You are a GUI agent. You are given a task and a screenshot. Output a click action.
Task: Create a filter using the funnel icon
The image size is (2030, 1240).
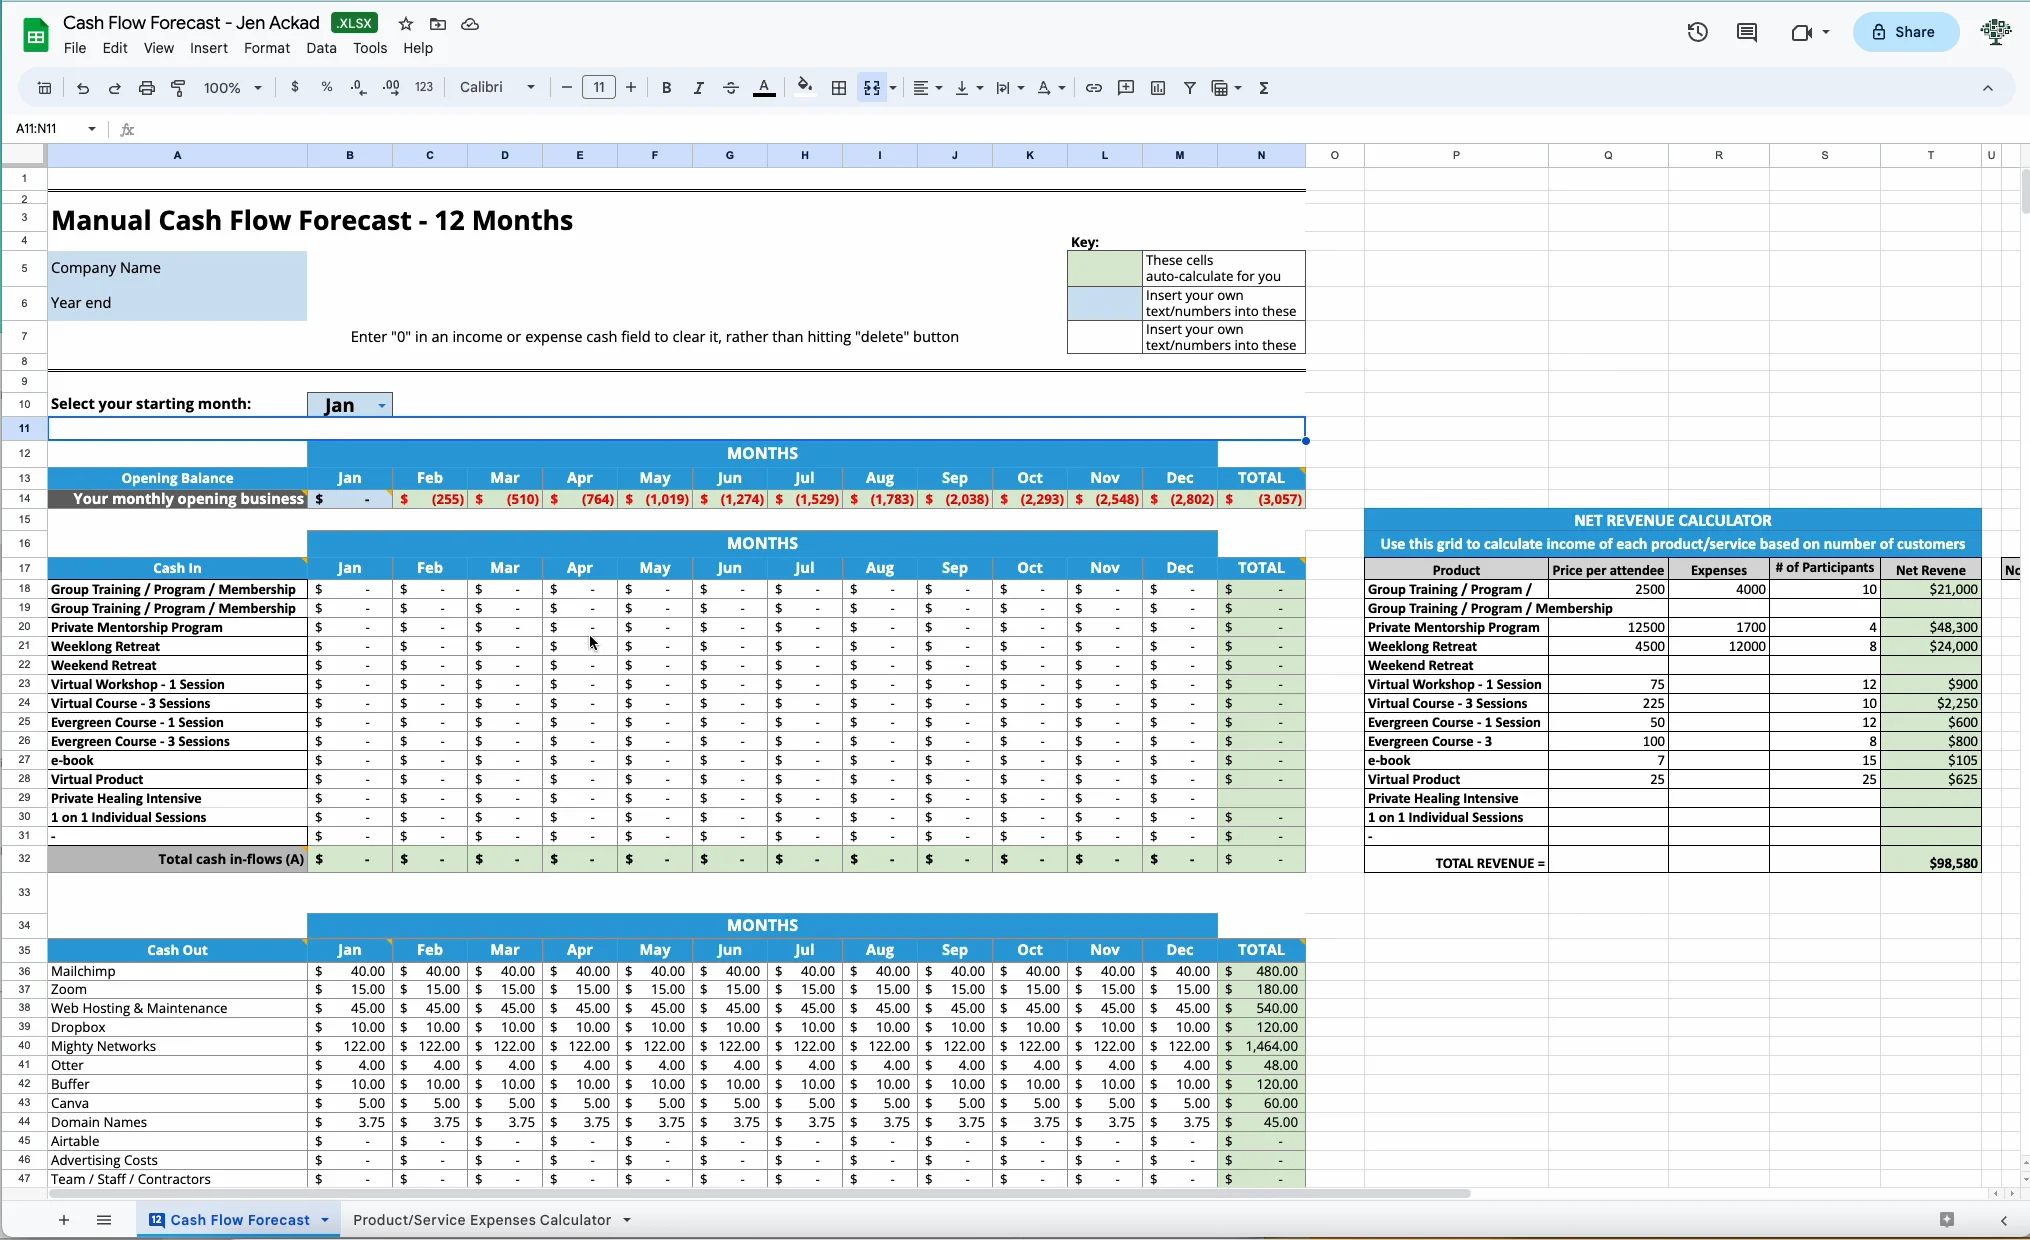[1189, 88]
